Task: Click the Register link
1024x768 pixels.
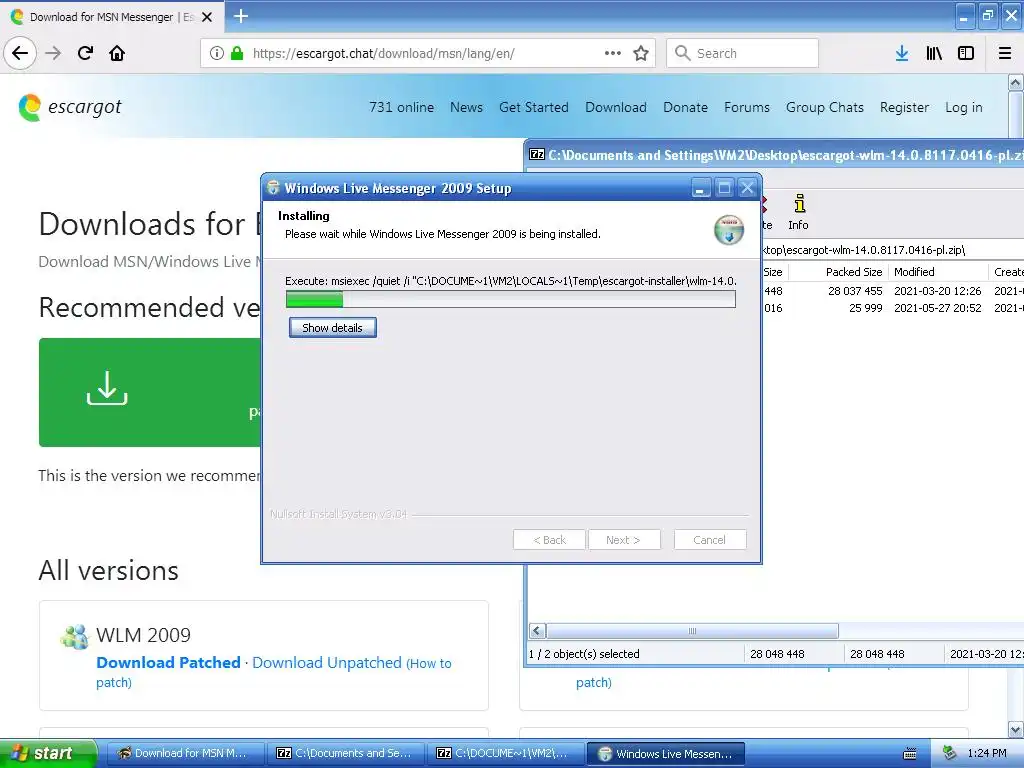Action: click(904, 107)
